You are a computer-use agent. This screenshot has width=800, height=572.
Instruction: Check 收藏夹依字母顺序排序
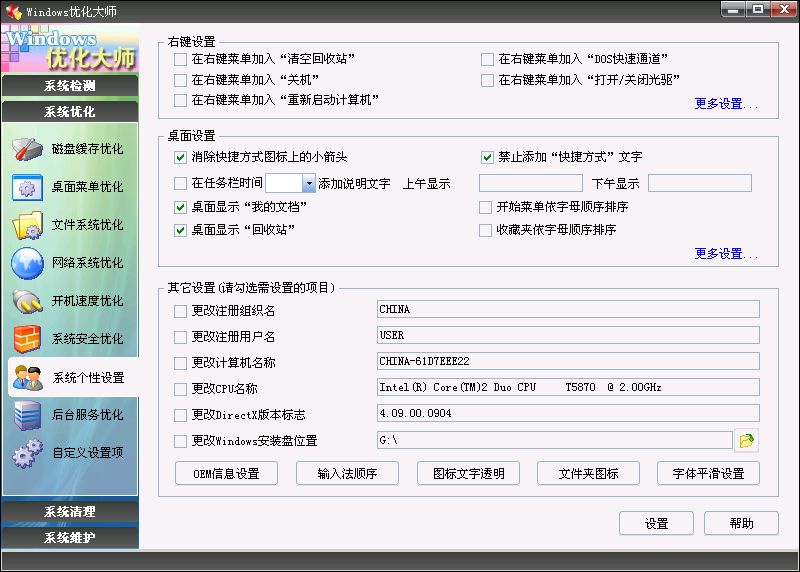click(485, 230)
